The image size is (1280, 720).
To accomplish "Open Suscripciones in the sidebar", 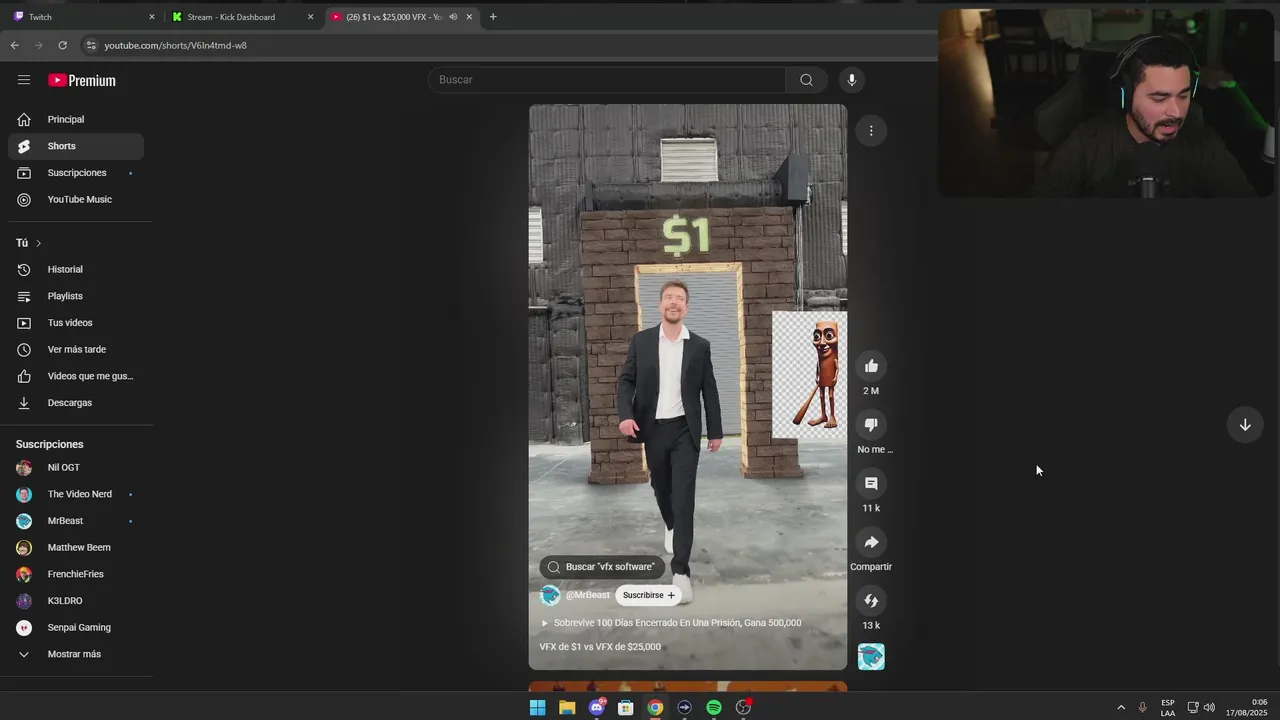I will click(x=76, y=173).
